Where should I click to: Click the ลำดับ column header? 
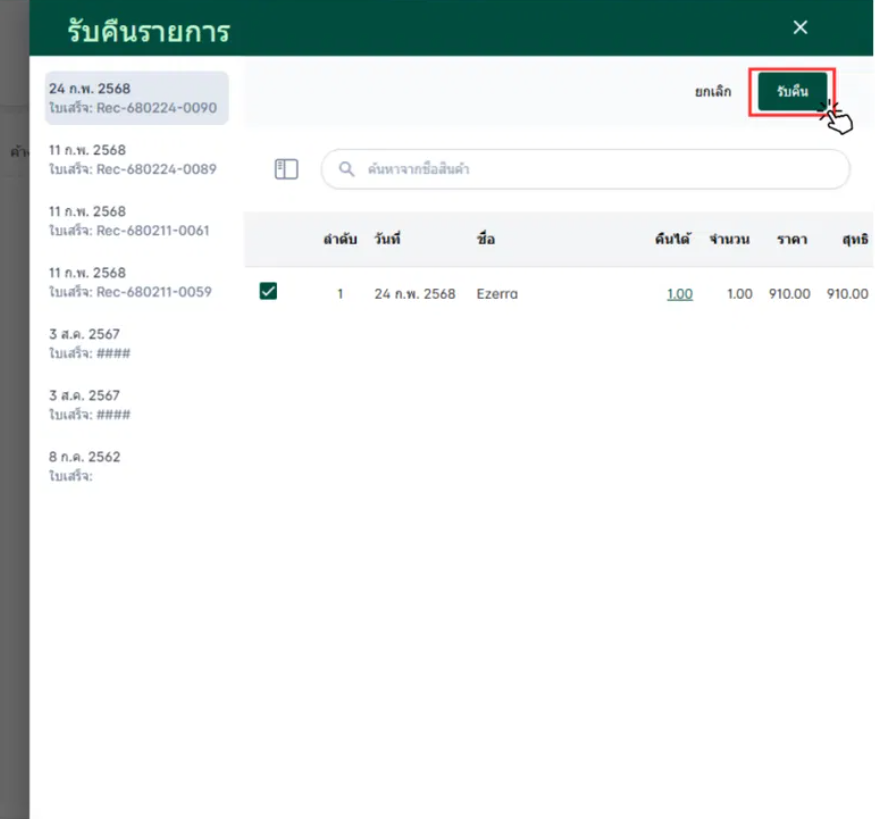coord(340,239)
